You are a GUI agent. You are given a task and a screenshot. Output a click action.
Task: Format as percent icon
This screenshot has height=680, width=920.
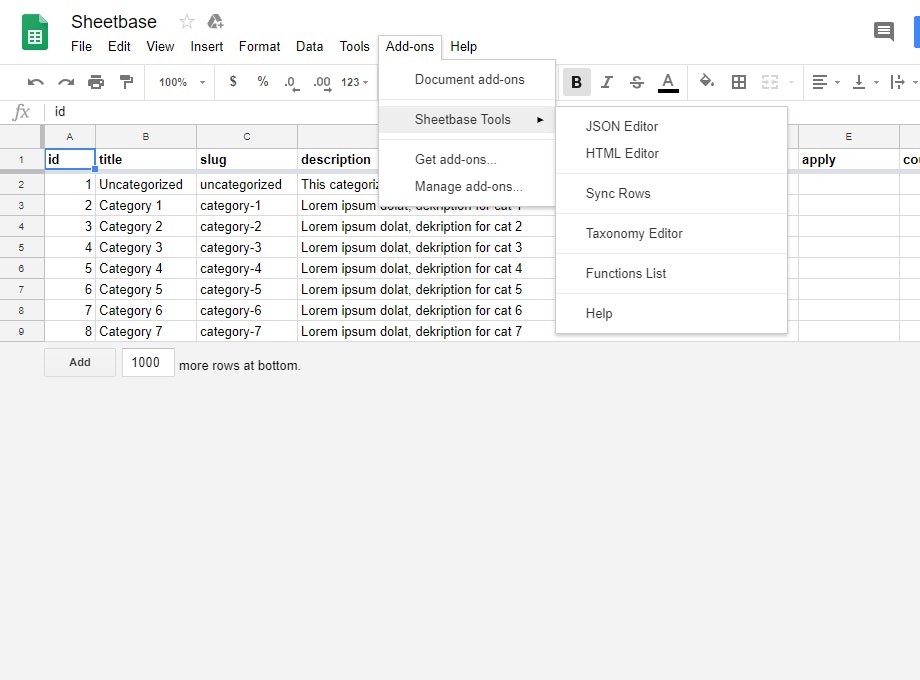coord(262,82)
